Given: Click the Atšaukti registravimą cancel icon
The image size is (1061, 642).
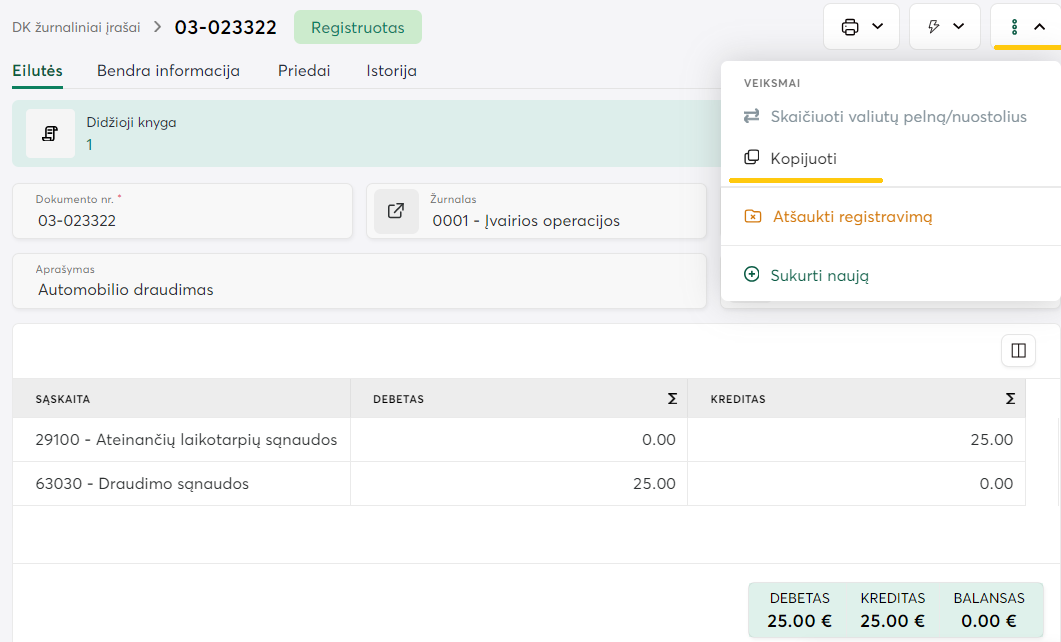Looking at the screenshot, I should click(753, 216).
